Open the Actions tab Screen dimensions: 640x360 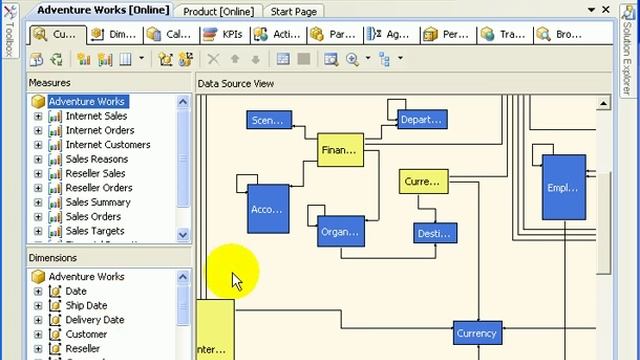tap(278, 35)
